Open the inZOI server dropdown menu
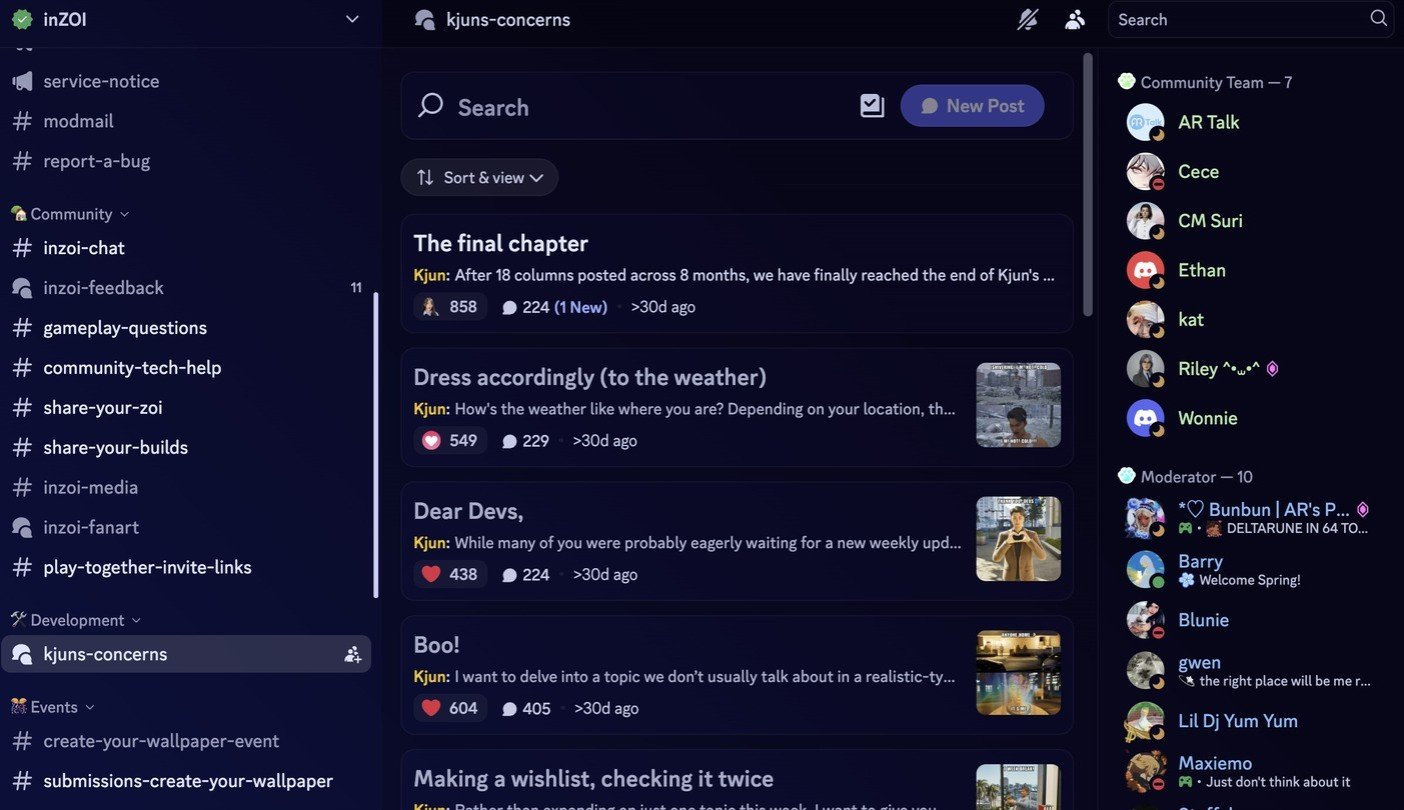 coord(351,19)
